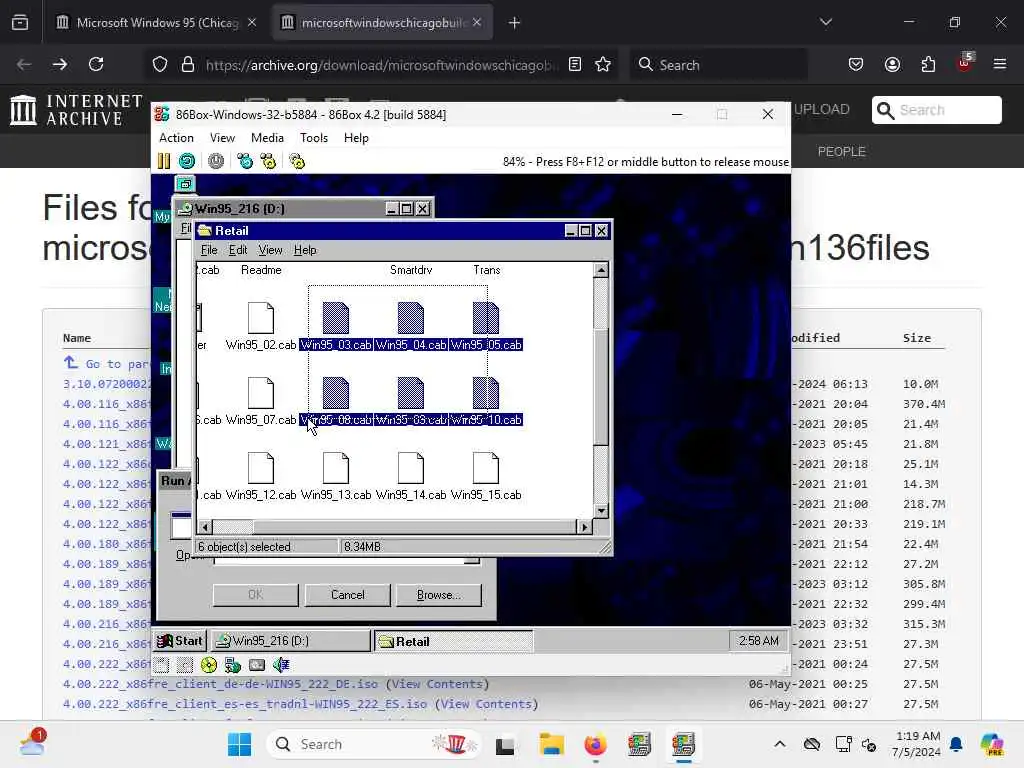Click the Retail vertical scrollbar thumb

coord(601,387)
